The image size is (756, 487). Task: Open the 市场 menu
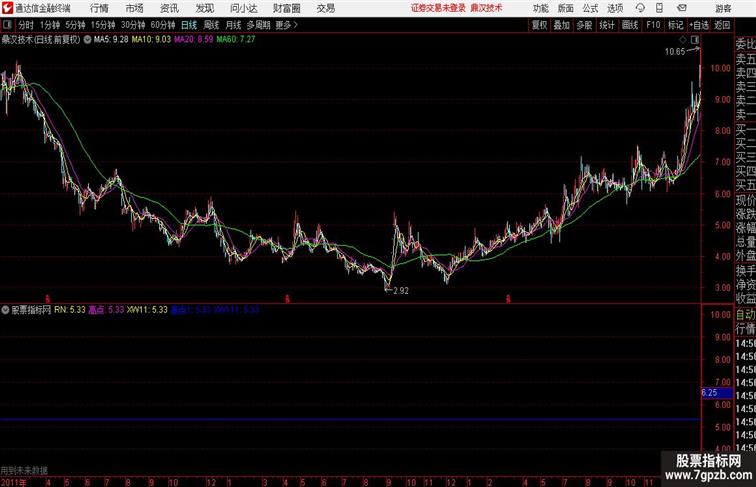pyautogui.click(x=135, y=8)
